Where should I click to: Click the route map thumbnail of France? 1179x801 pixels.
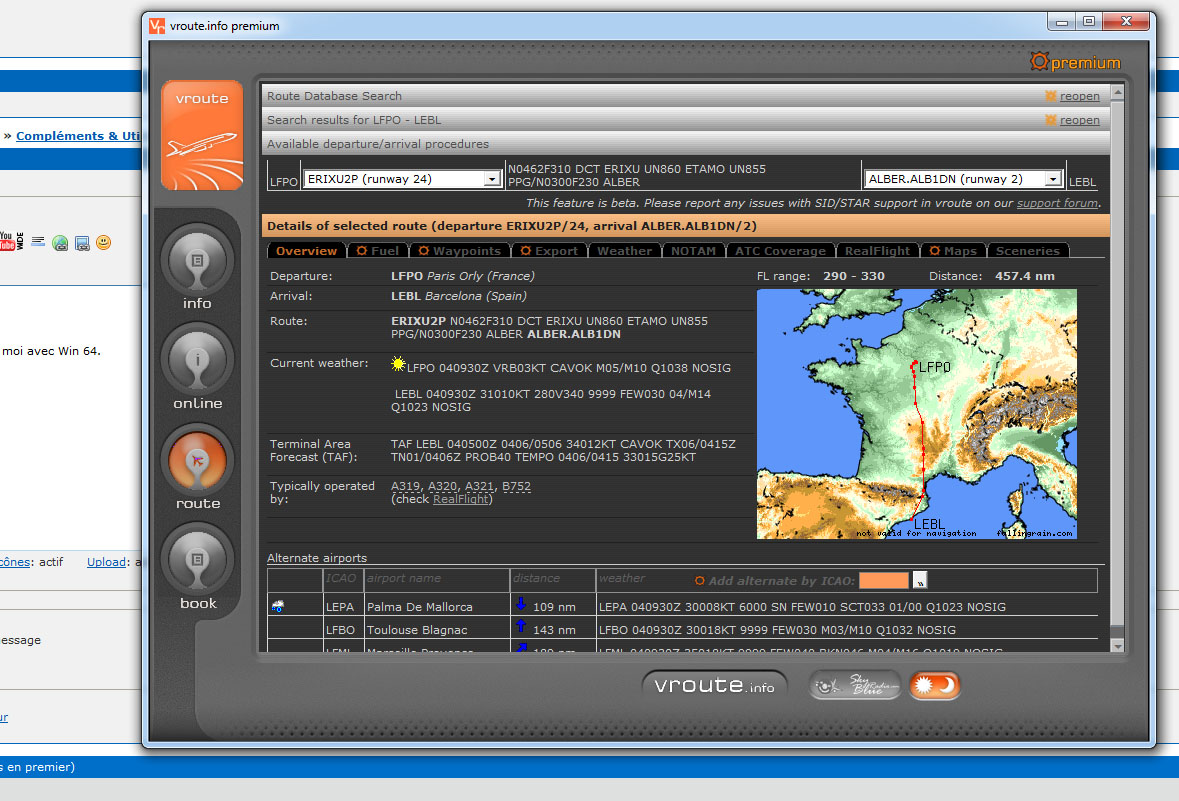coord(917,414)
